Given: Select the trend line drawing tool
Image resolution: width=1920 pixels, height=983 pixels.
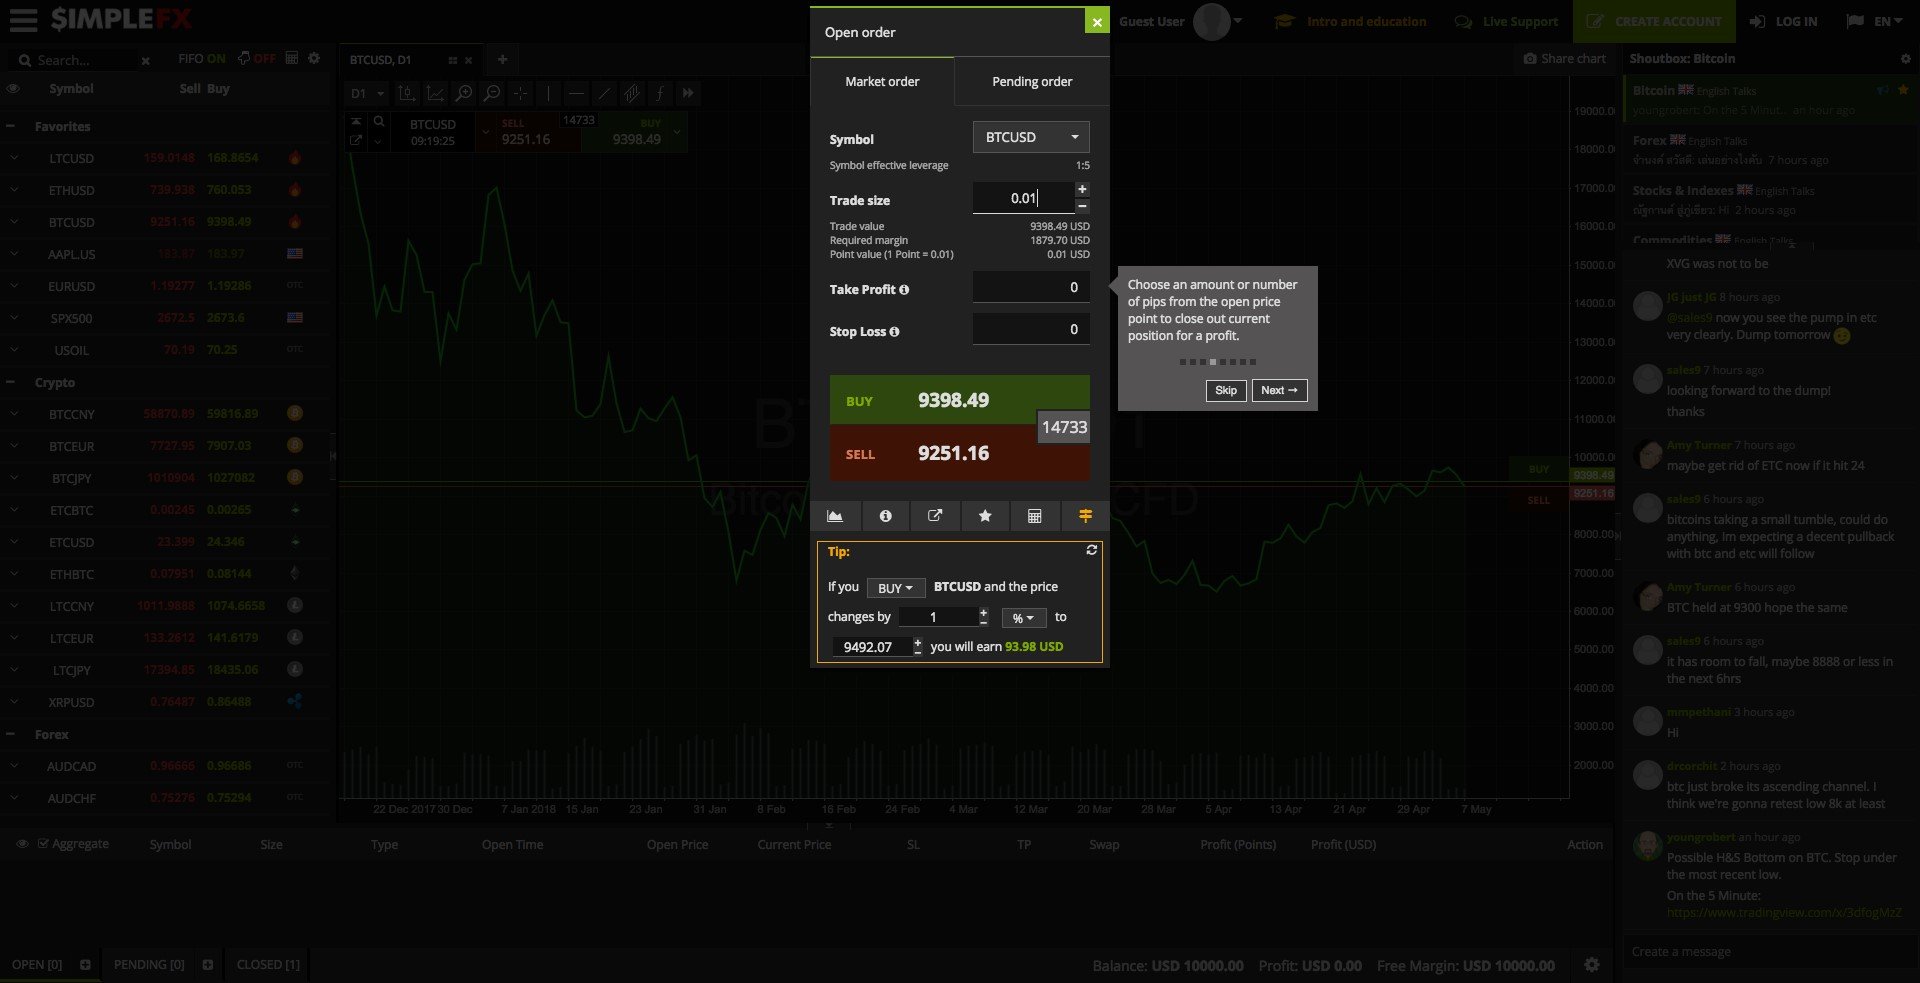Looking at the screenshot, I should tap(604, 93).
